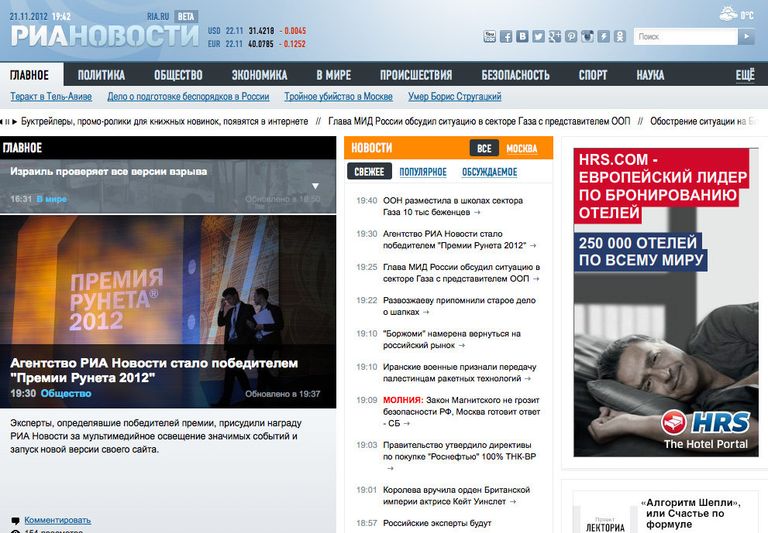Open the VKontakte social icon
768x533 pixels.
pyautogui.click(x=522, y=36)
